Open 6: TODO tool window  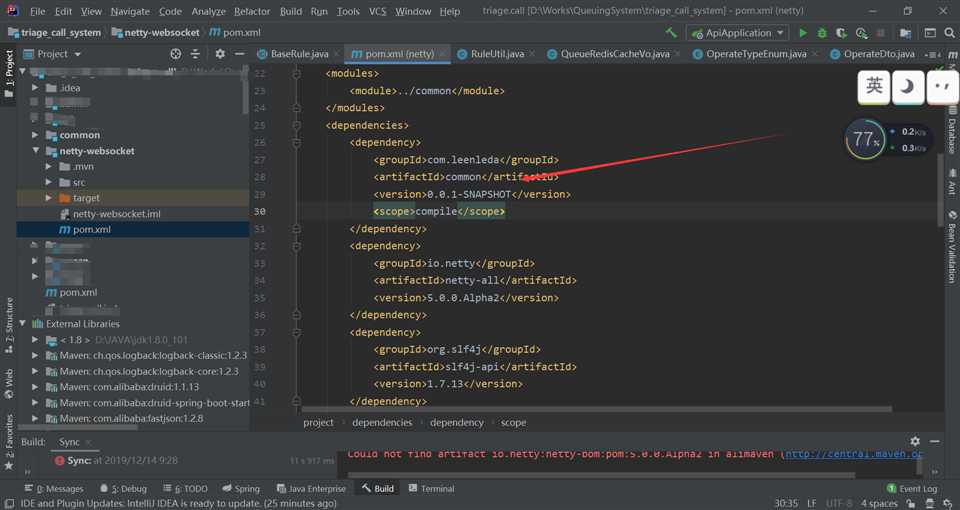coord(186,489)
